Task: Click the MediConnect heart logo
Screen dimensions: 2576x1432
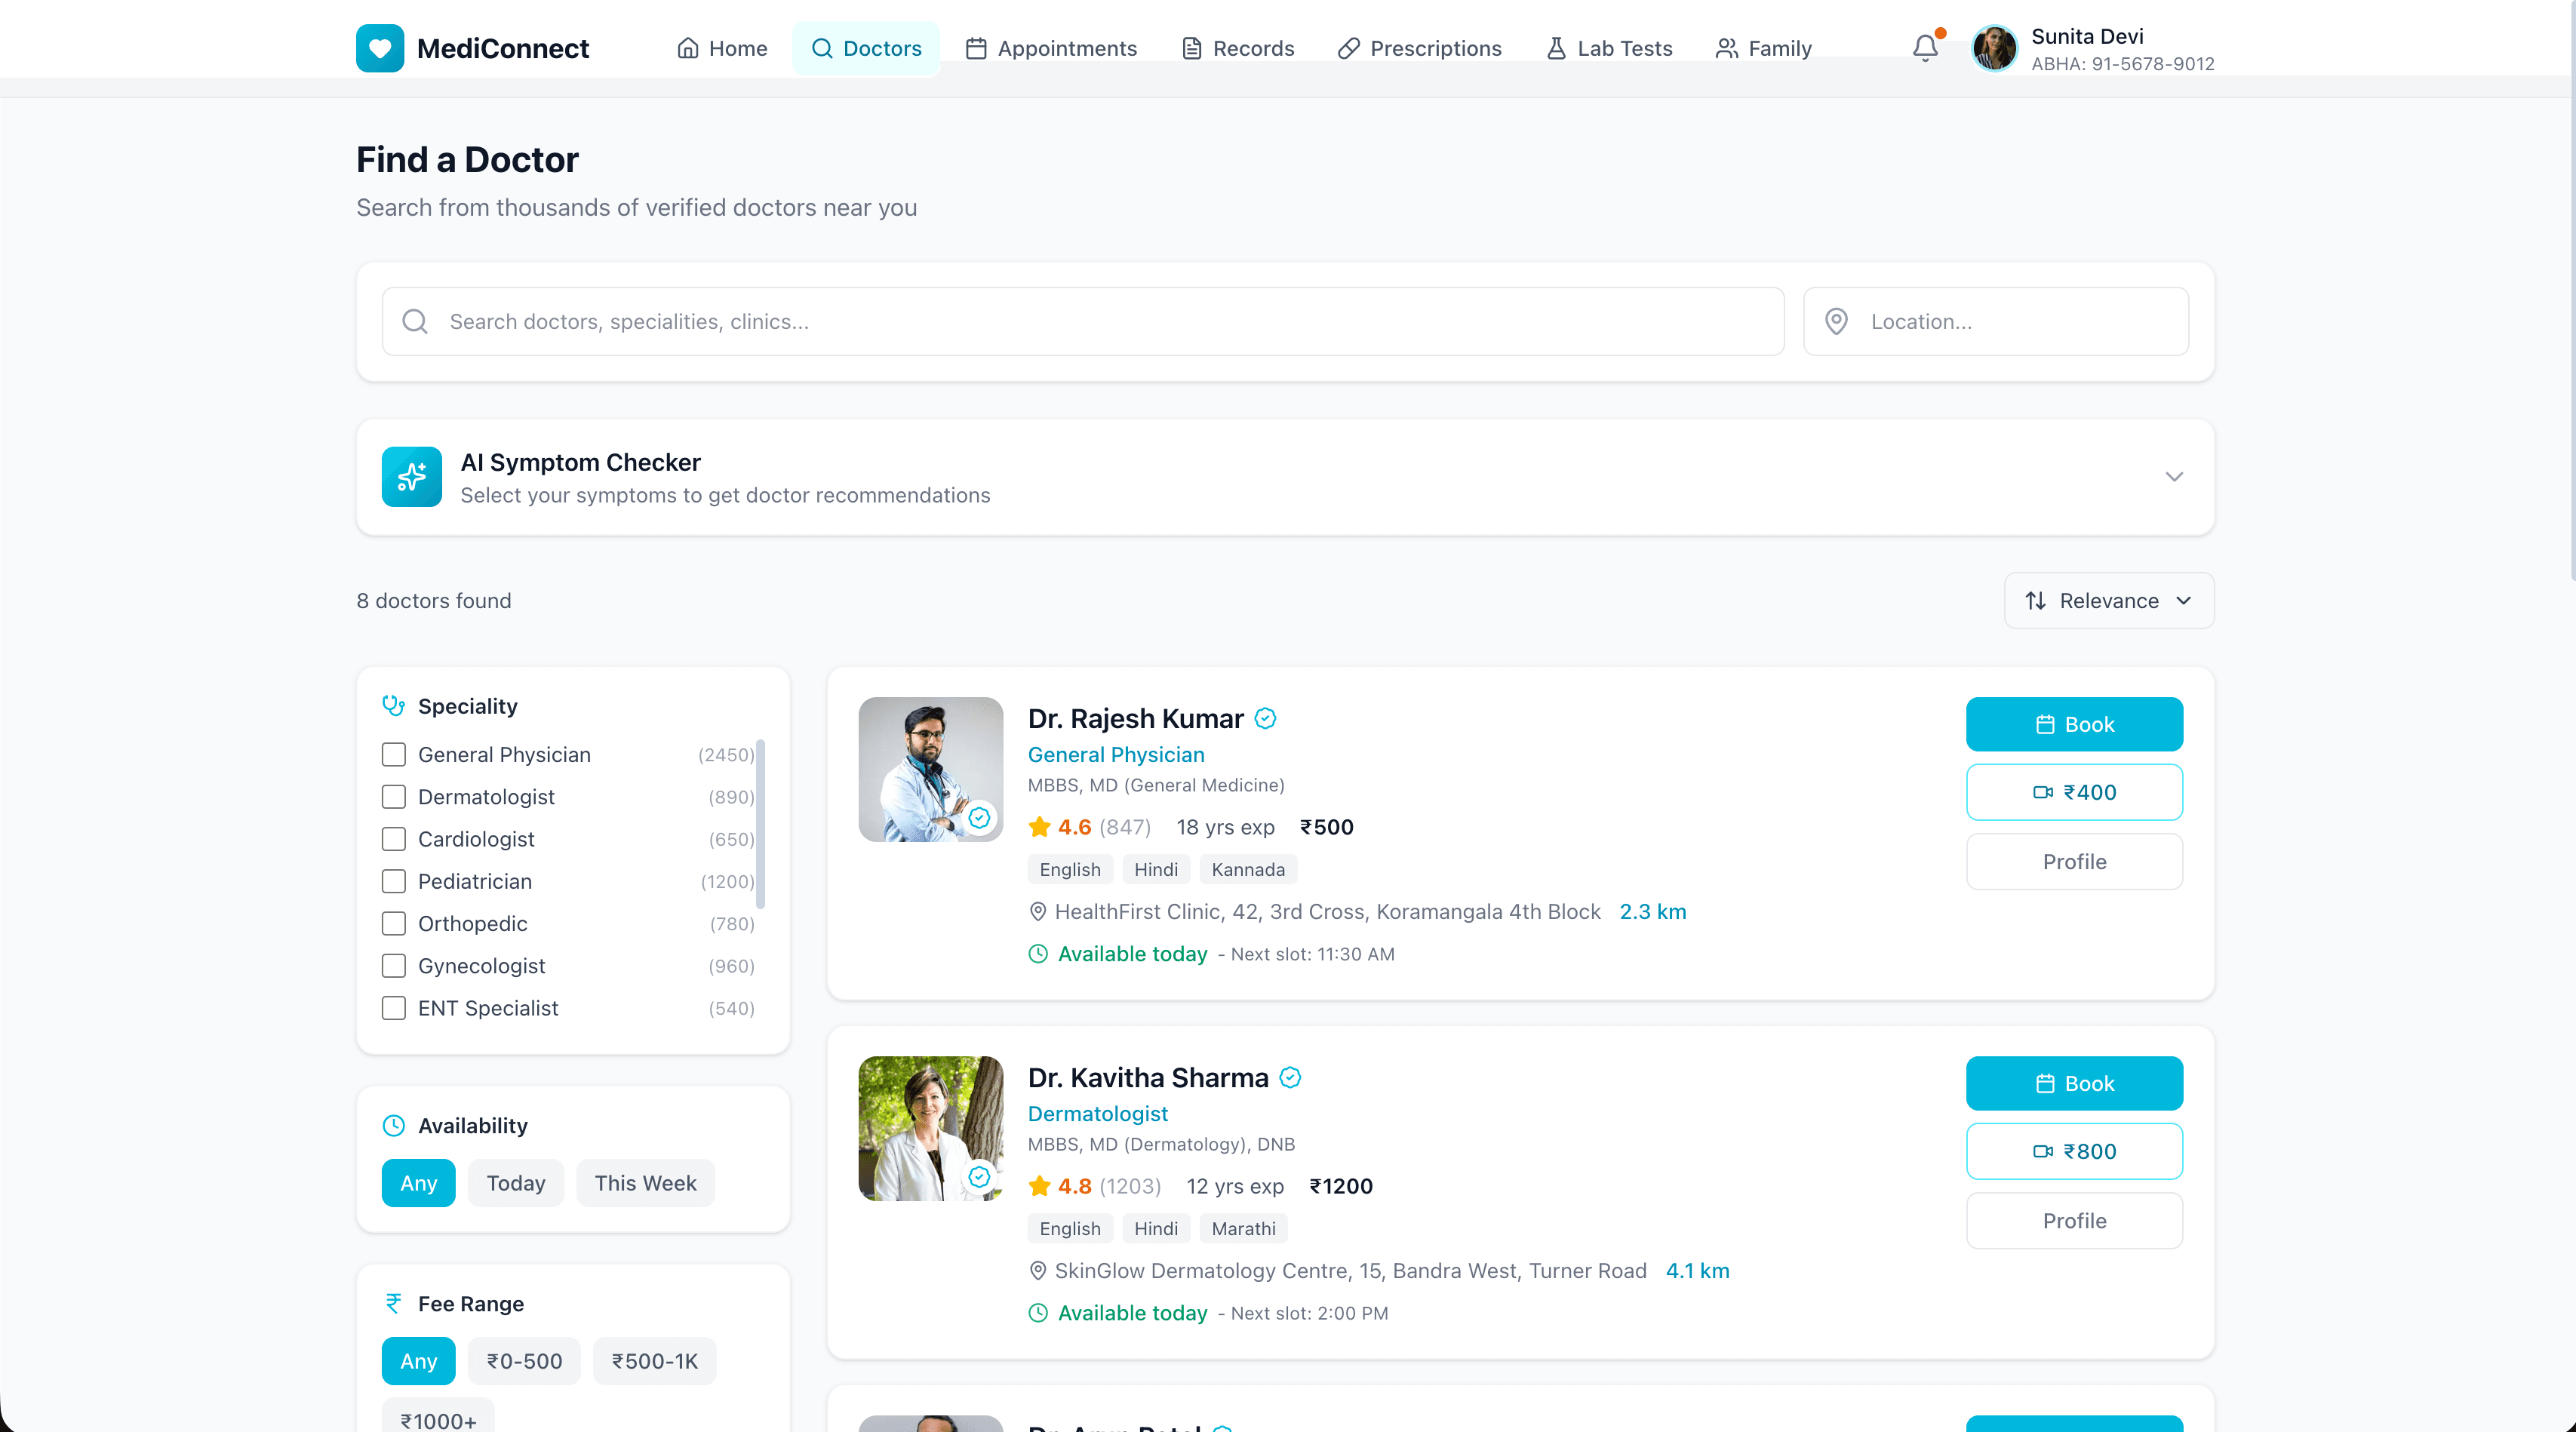Action: click(x=380, y=47)
